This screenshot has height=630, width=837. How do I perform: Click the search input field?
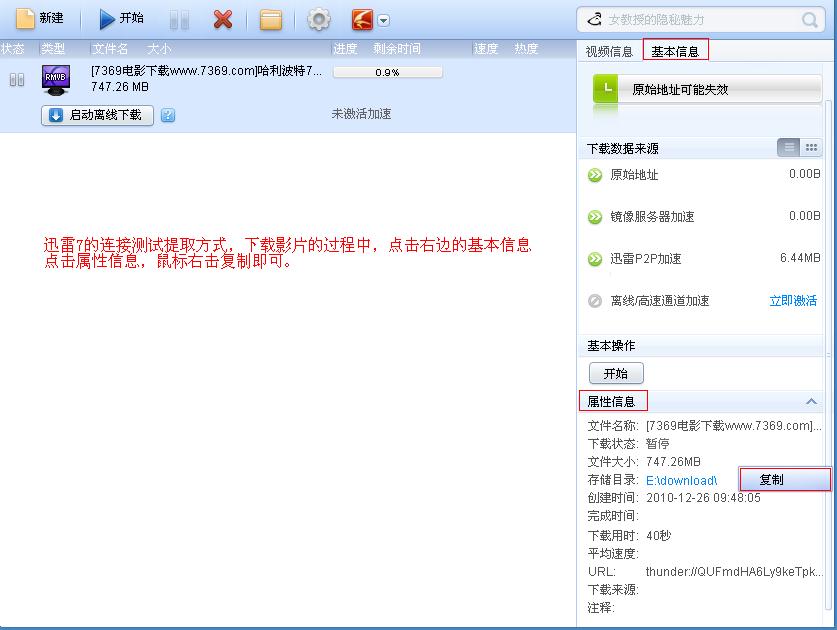point(701,20)
